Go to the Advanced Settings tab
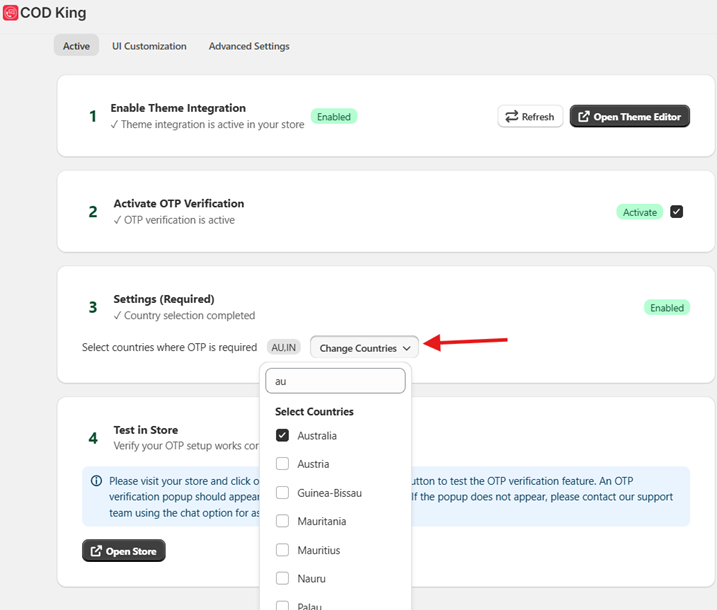Viewport: 717px width, 610px height. click(249, 46)
